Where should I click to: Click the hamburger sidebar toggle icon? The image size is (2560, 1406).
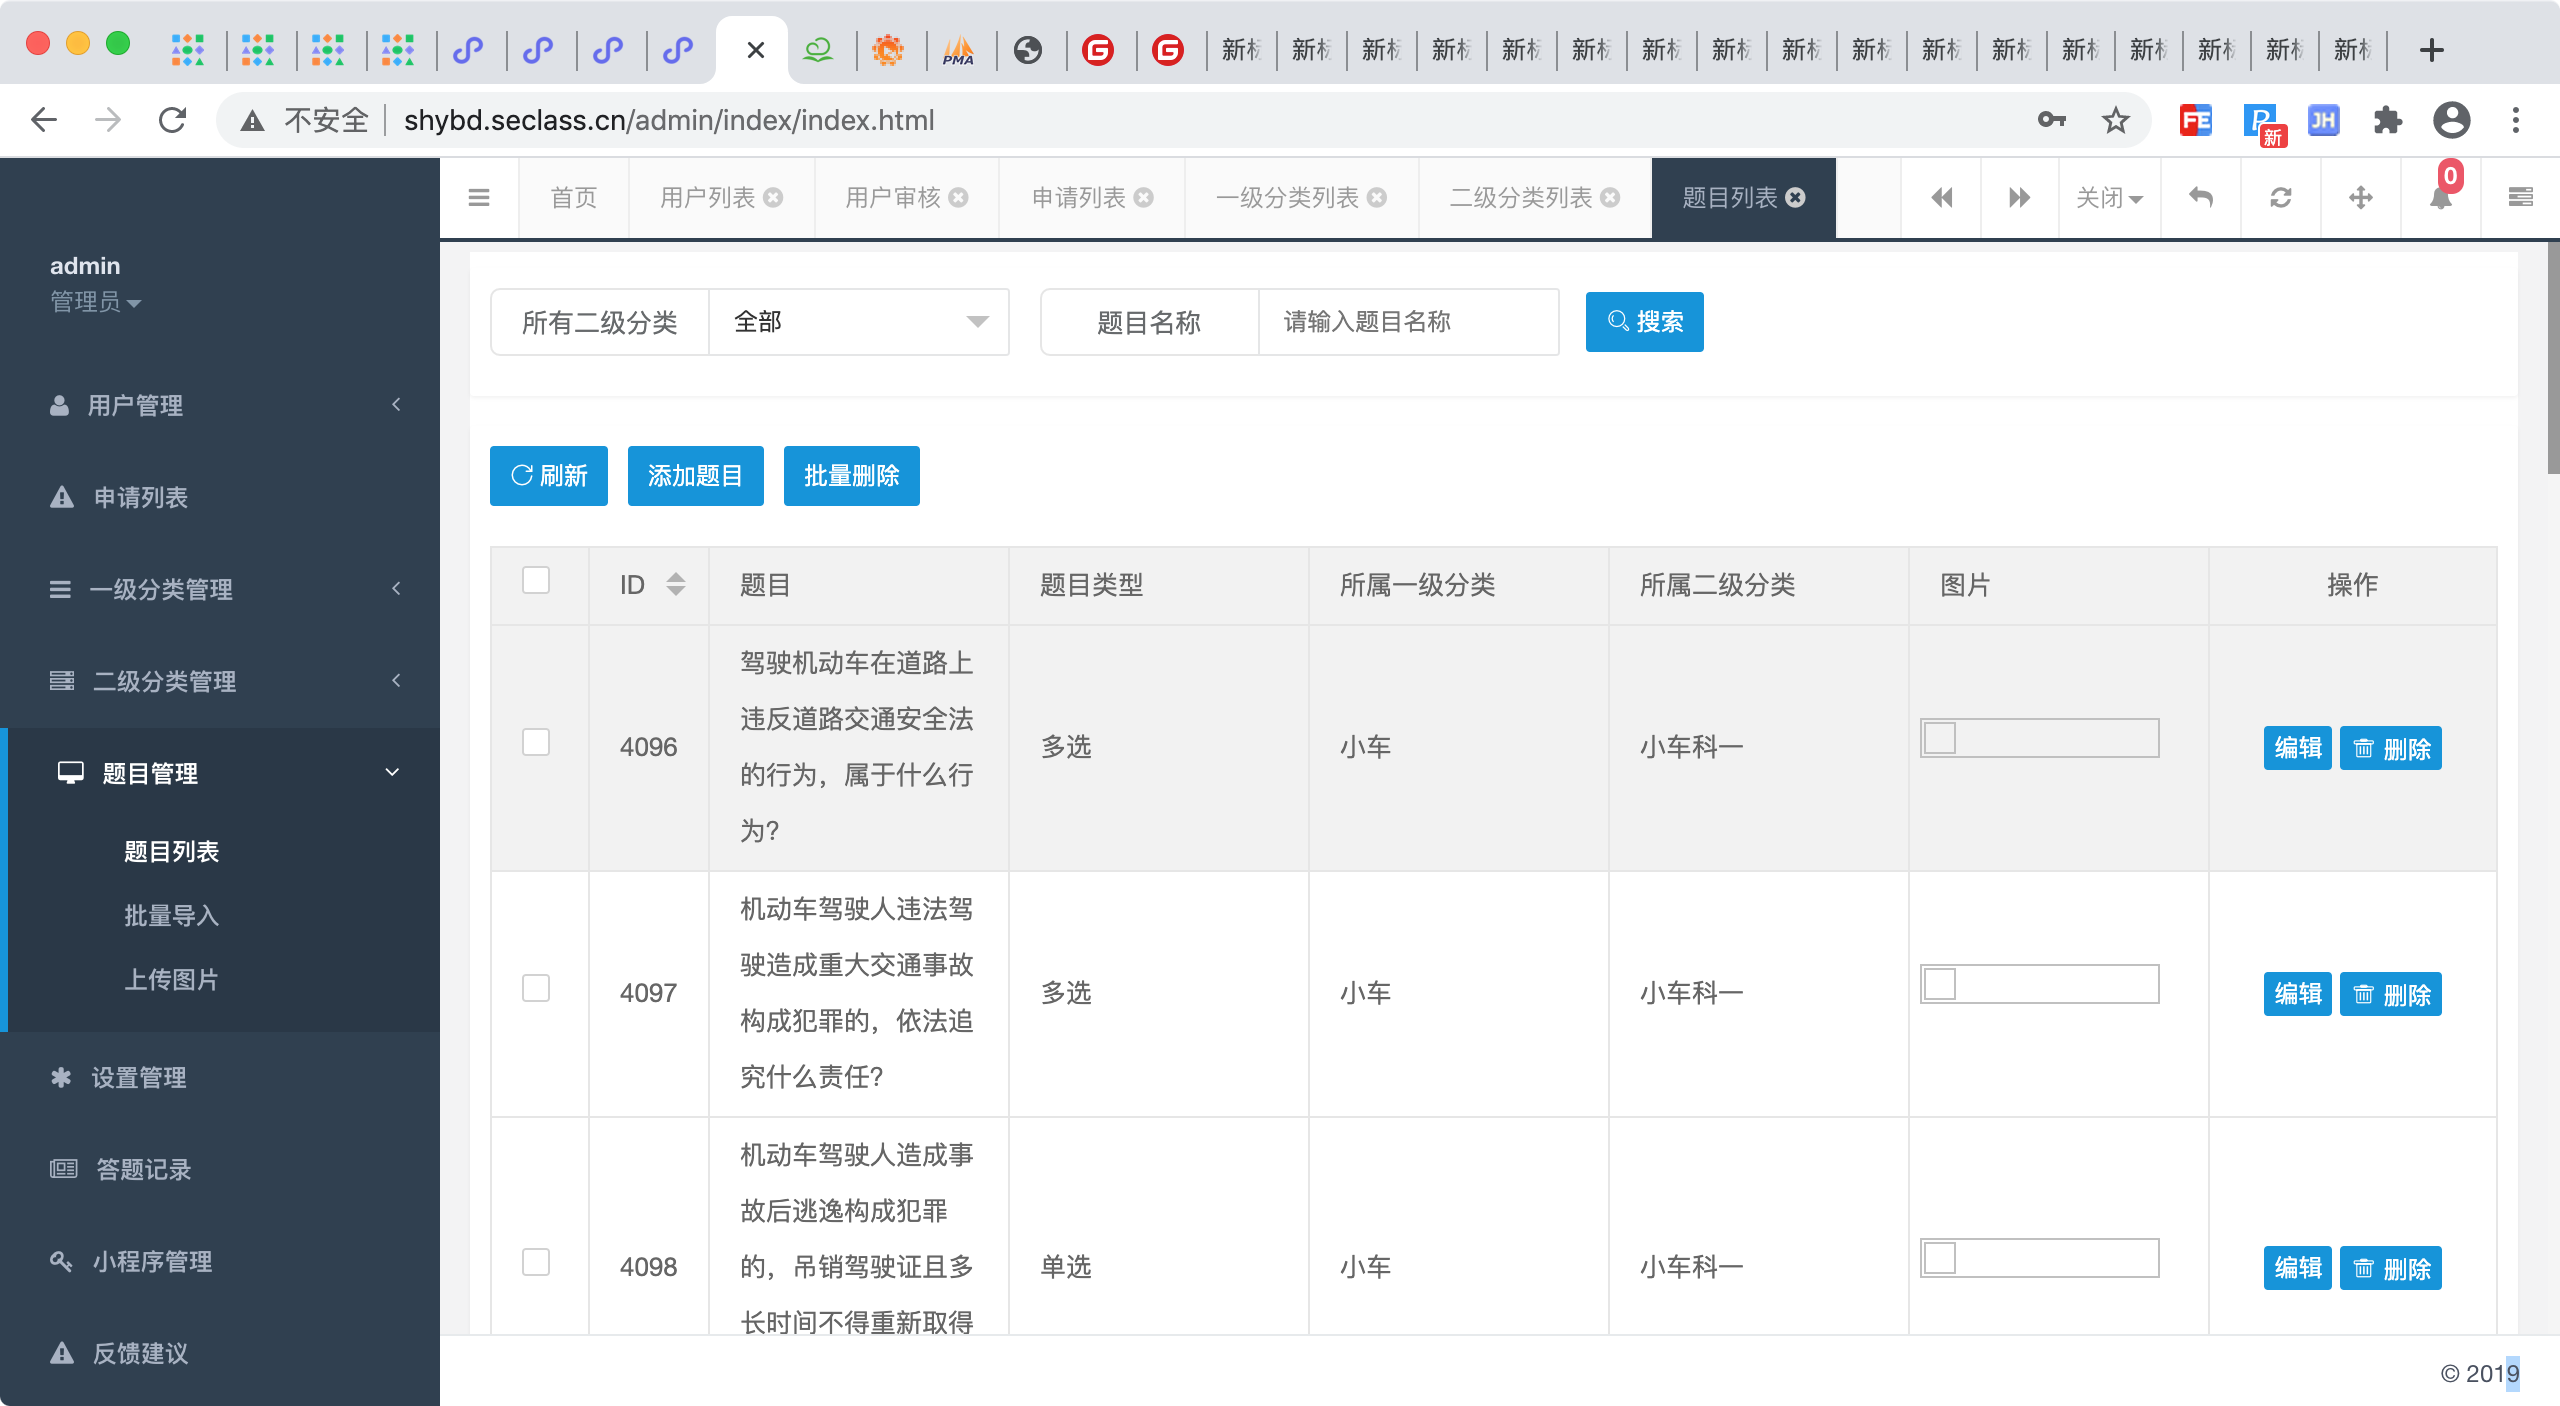479,198
